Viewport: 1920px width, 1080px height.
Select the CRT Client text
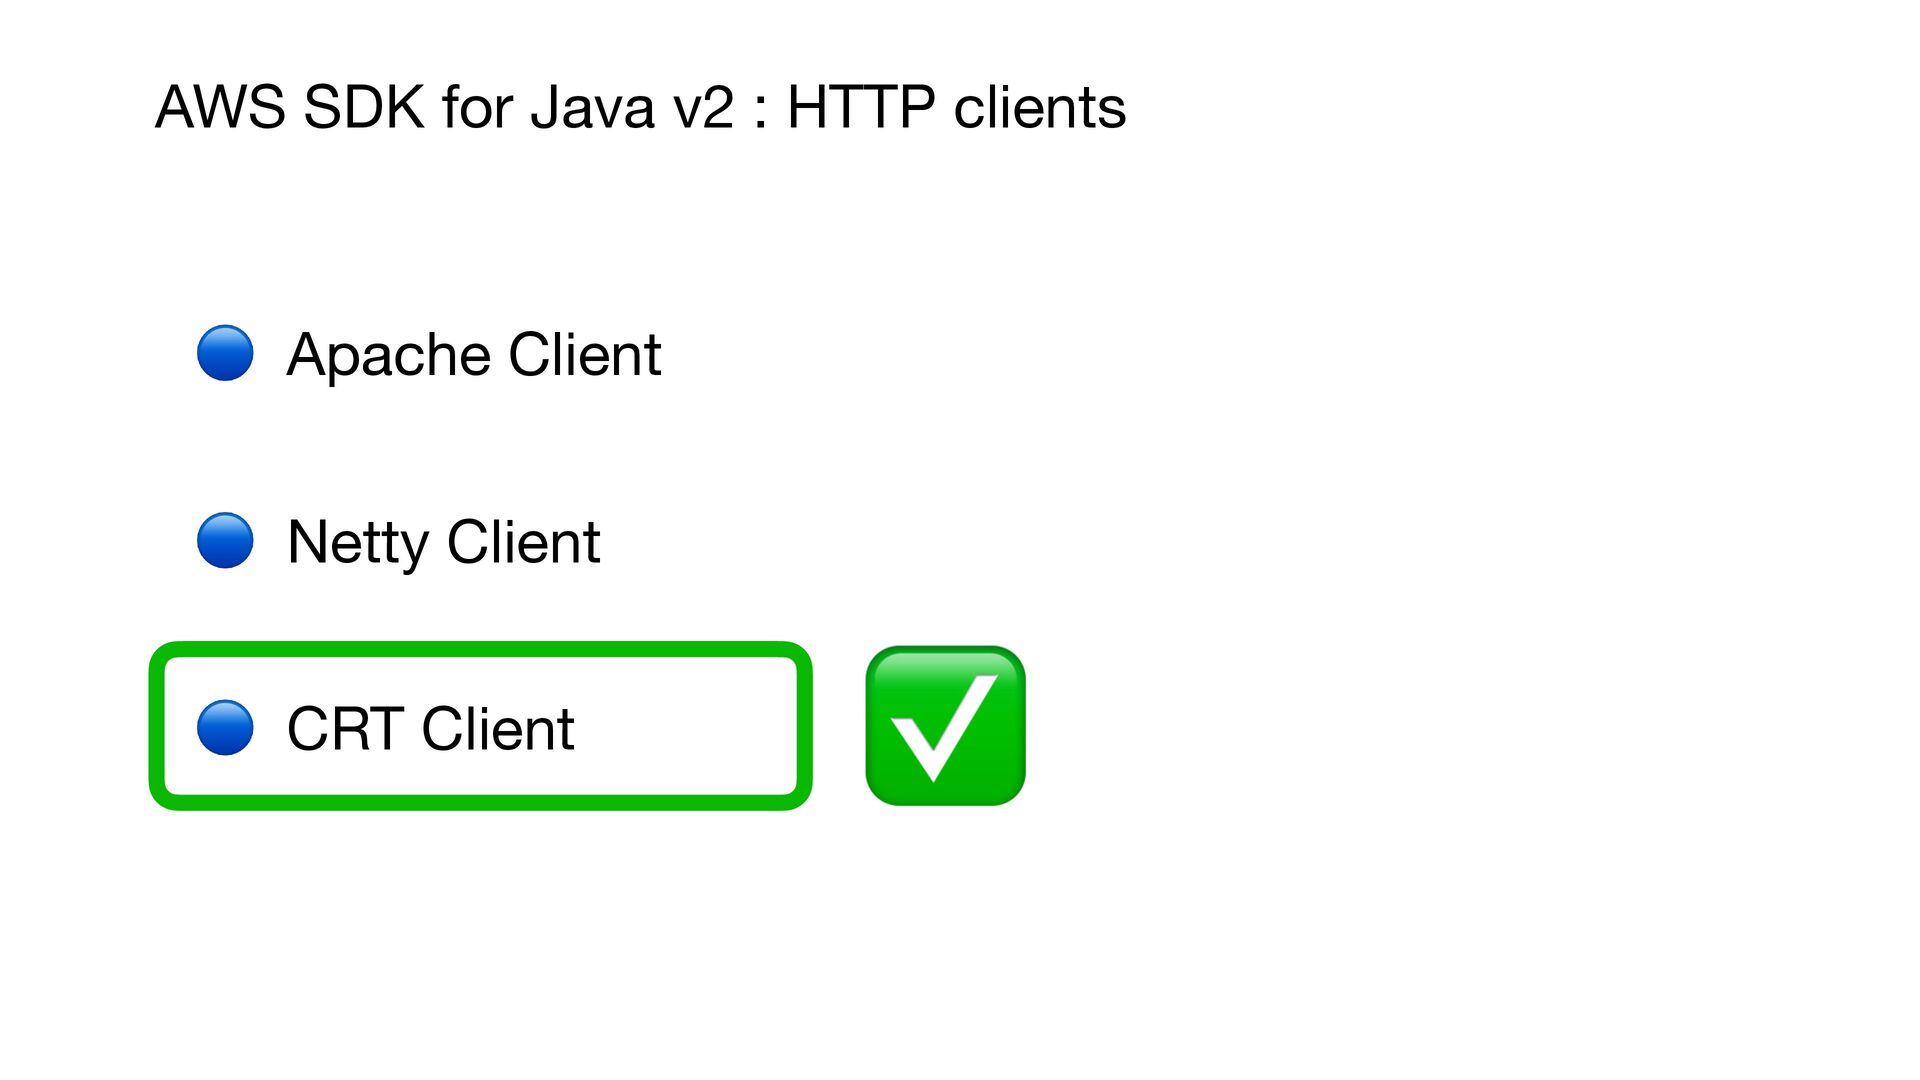(430, 728)
